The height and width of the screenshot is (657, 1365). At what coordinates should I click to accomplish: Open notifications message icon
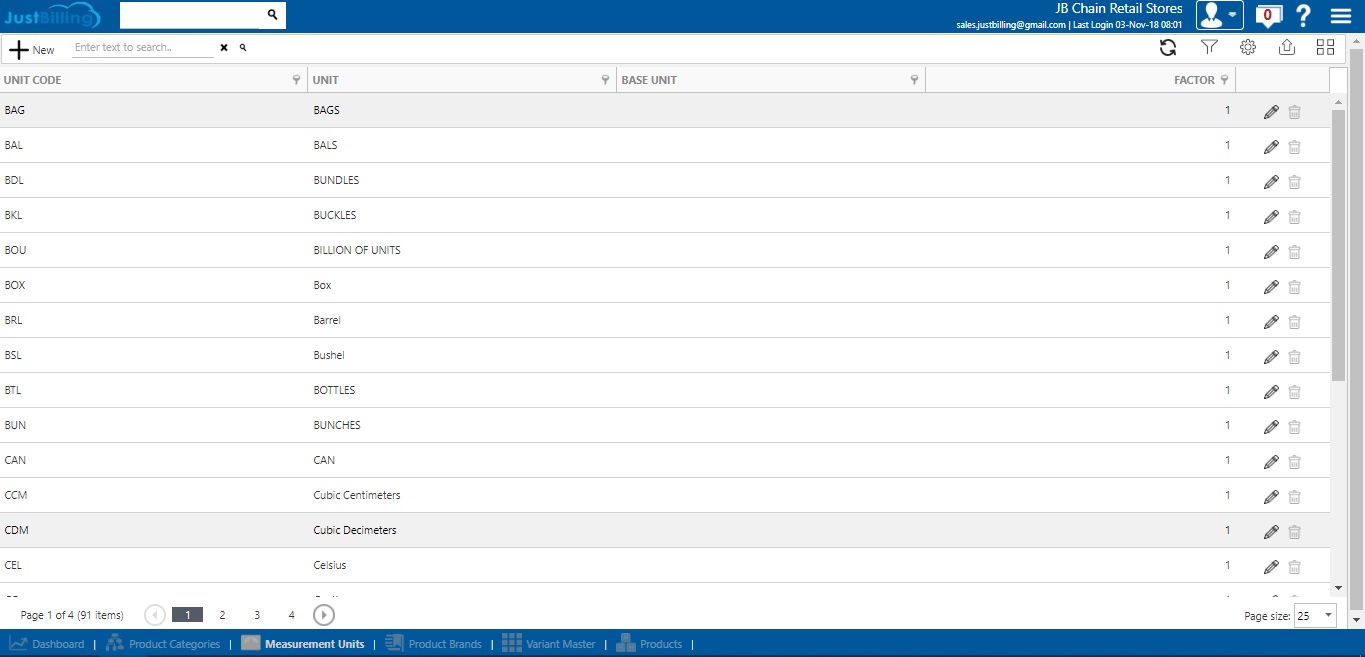click(1268, 15)
